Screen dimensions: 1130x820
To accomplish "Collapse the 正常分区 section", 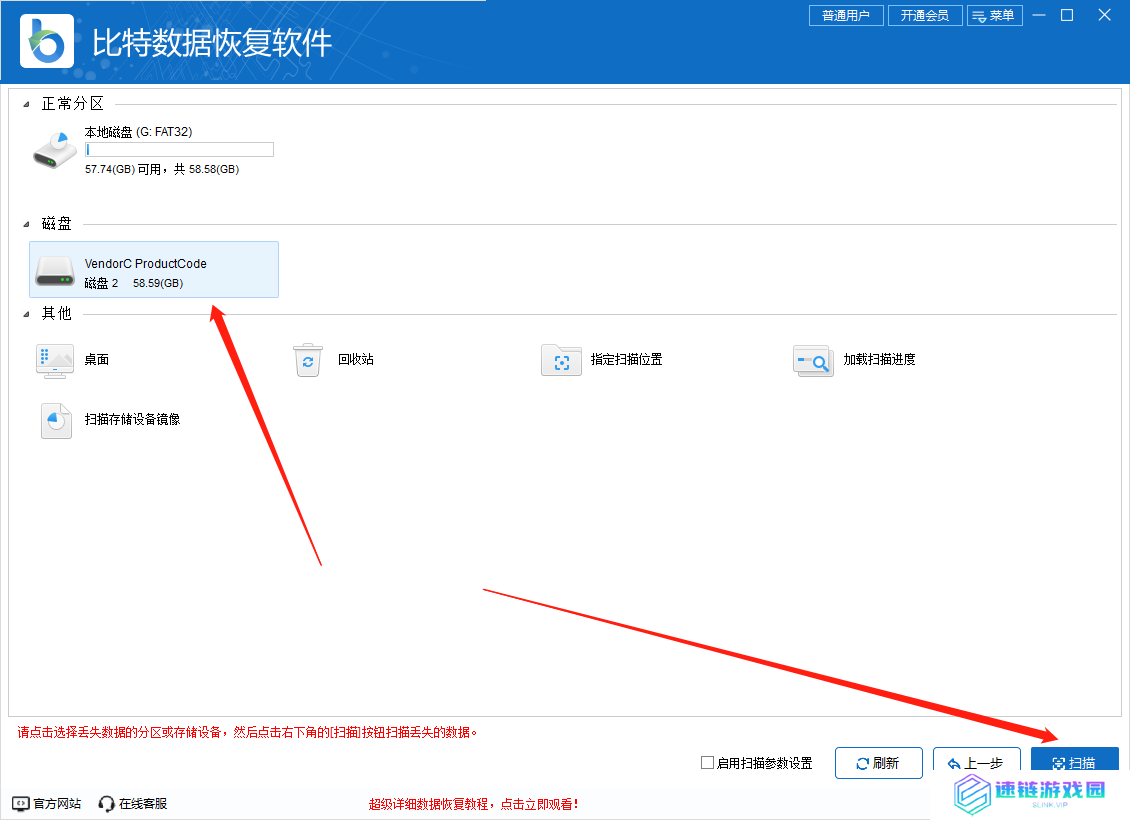I will click(x=26, y=104).
